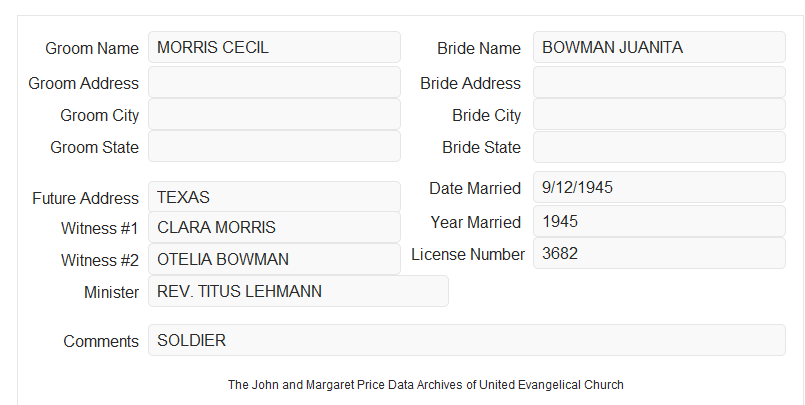Click the License Number label
The width and height of the screenshot is (805, 405).
tap(468, 254)
